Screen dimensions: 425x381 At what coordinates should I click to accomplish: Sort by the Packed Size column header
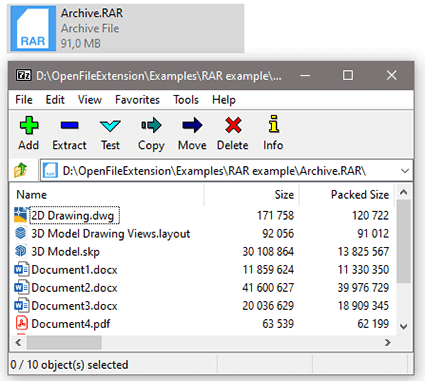click(360, 195)
